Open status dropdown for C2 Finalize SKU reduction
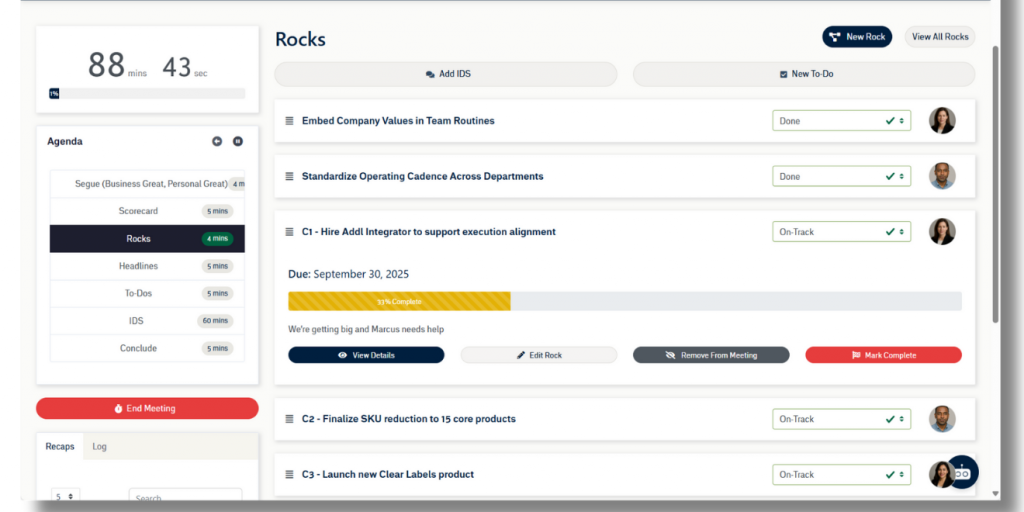 841,419
